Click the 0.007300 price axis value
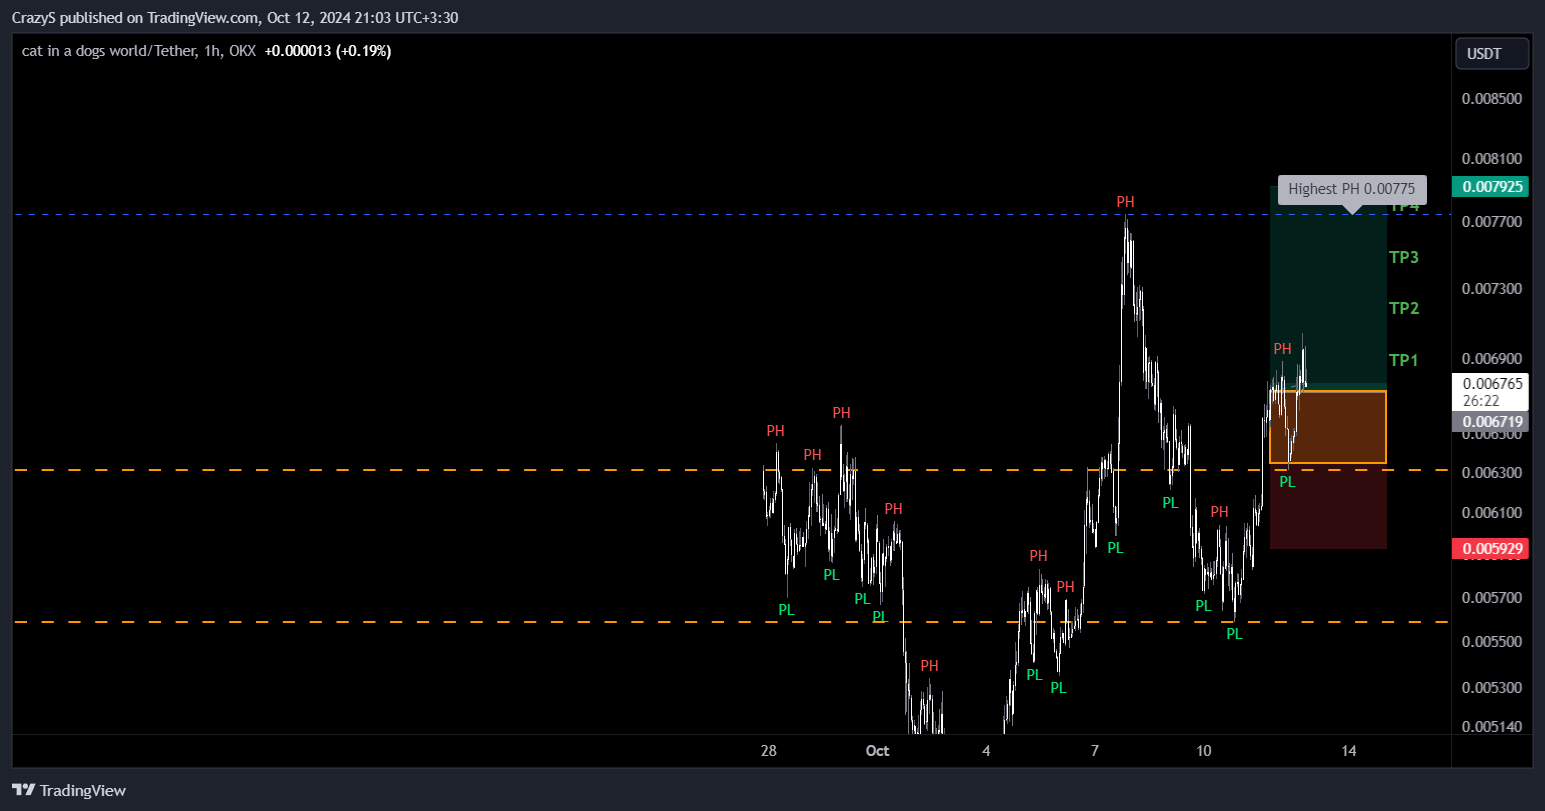This screenshot has width=1545, height=811. (x=1492, y=288)
